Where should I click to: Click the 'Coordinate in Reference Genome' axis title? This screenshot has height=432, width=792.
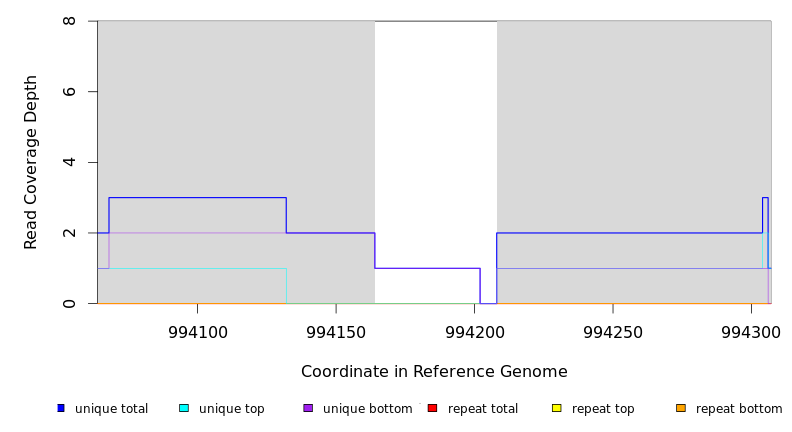point(434,372)
